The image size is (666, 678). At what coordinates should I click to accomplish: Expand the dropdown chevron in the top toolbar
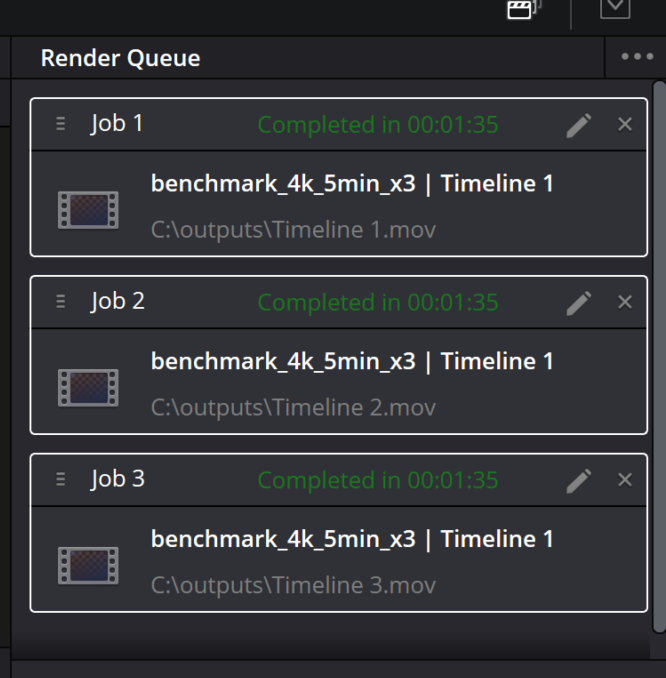point(615,9)
